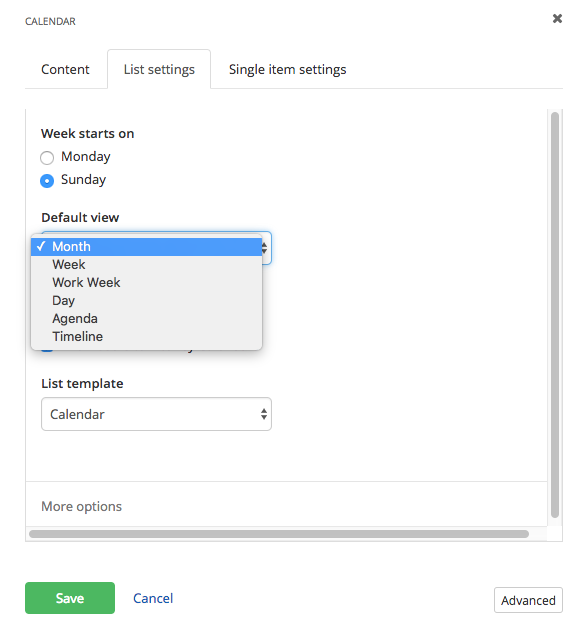Click the vertical scrollbar in settings panel
The image size is (588, 629).
[x=555, y=315]
